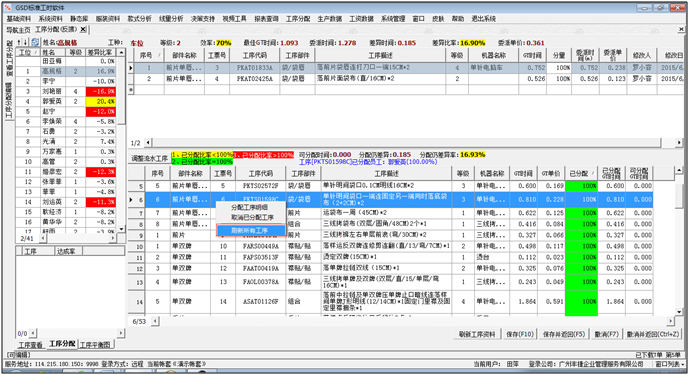Screen dimensions: 690x375
Task: Open the 工资数据 menu
Action: 361,18
